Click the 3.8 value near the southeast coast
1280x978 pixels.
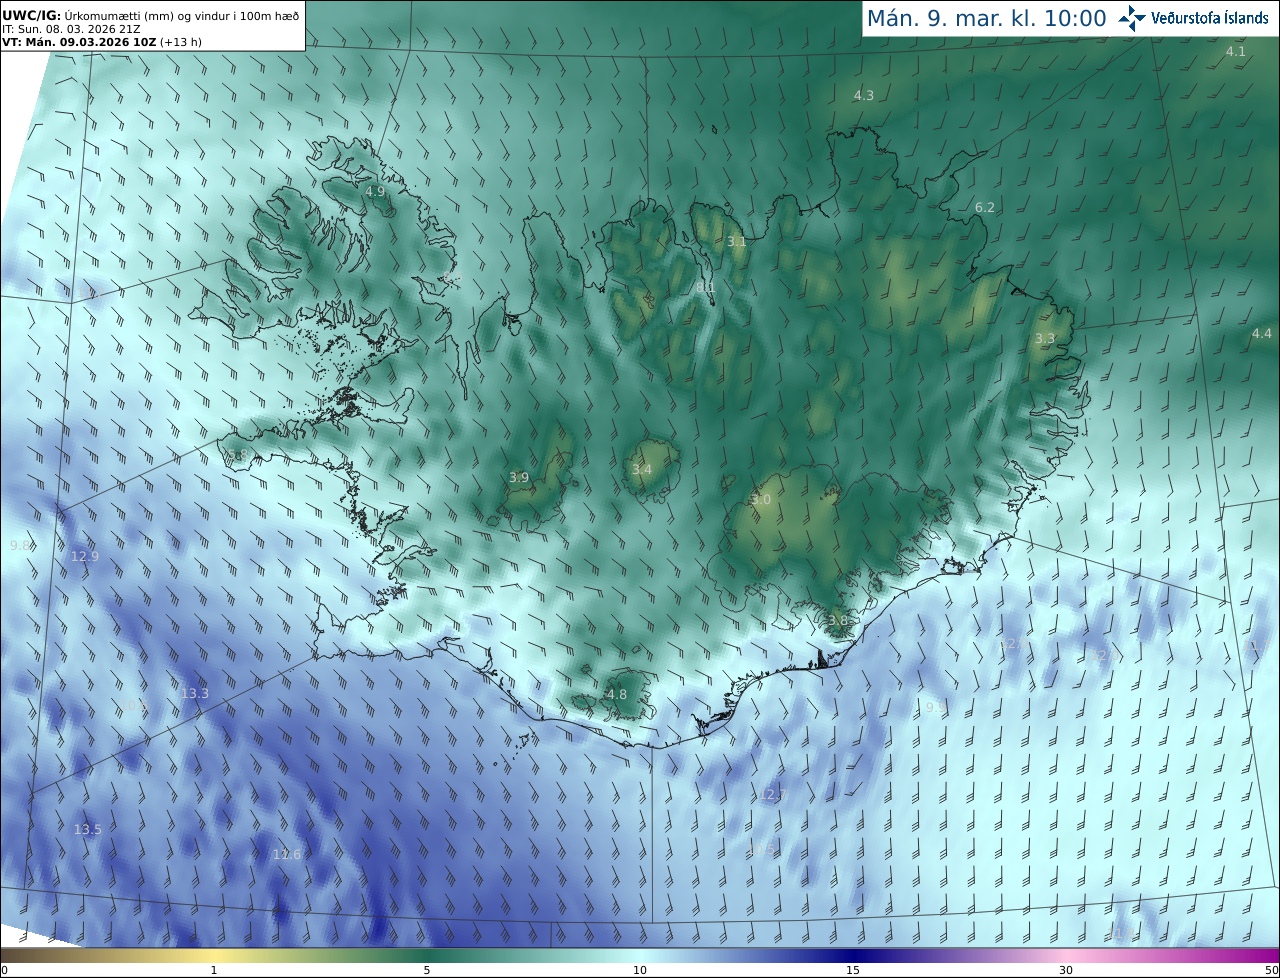[x=838, y=620]
